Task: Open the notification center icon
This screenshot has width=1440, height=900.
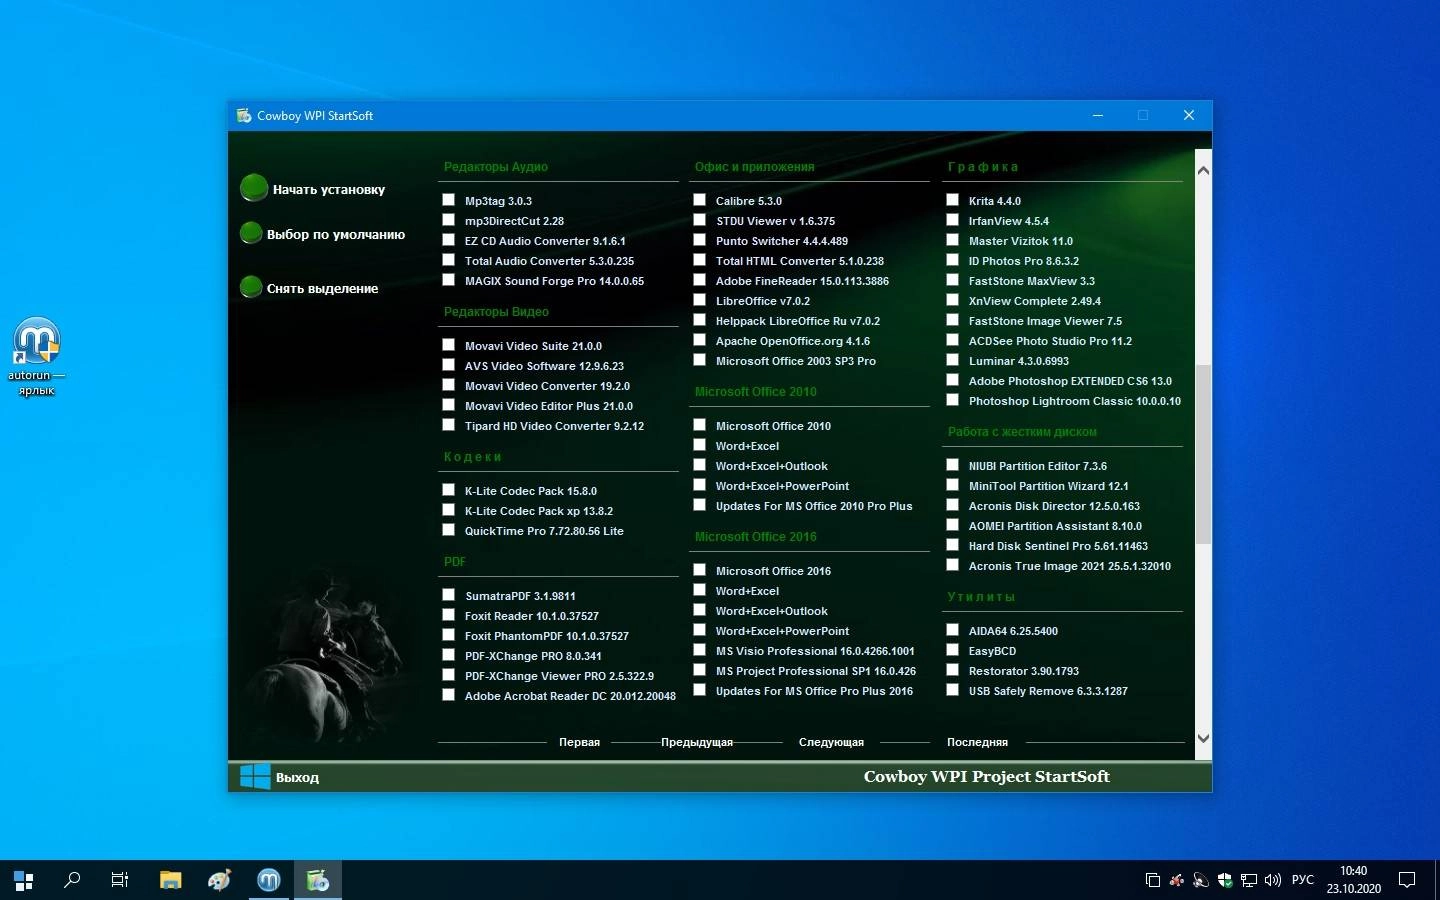Action: [x=1407, y=880]
